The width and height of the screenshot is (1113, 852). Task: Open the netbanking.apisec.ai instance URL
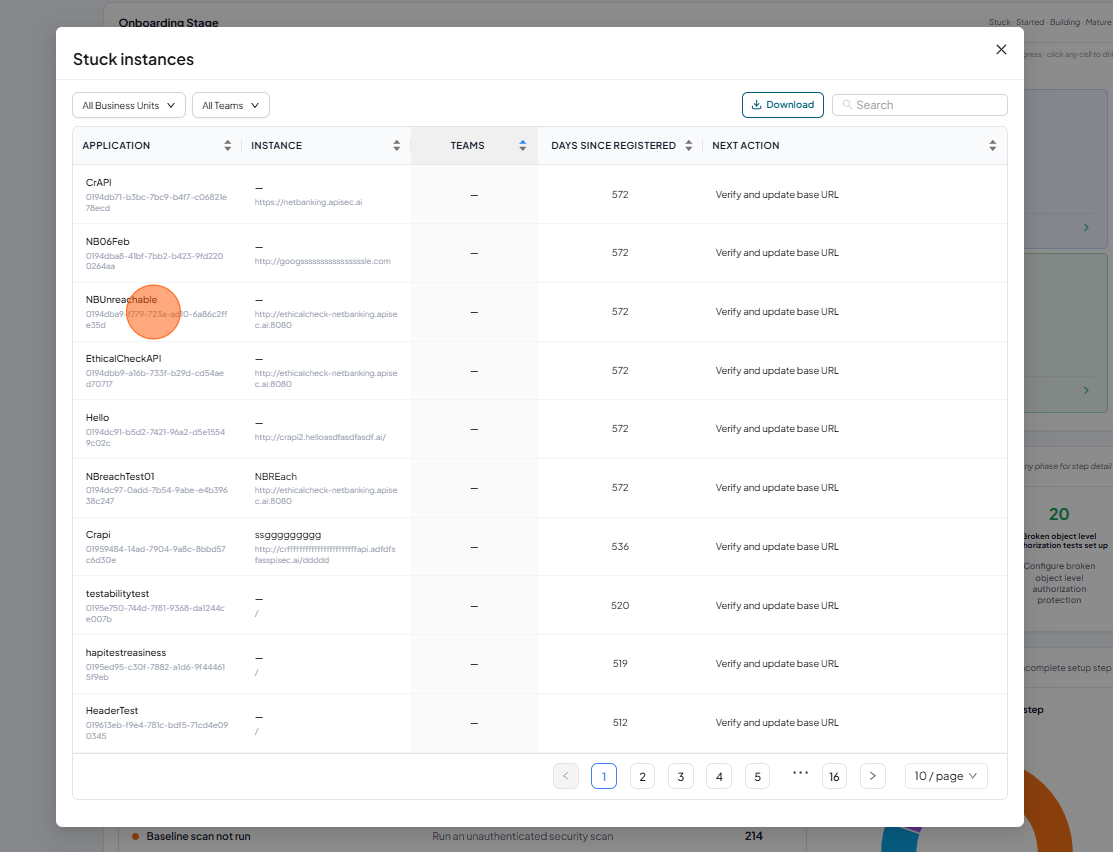308,202
